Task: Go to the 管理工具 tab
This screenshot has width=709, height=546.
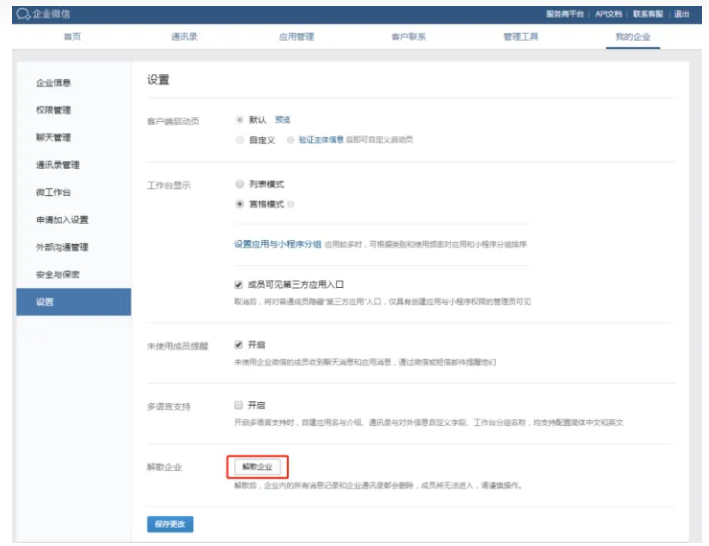Action: 520,37
